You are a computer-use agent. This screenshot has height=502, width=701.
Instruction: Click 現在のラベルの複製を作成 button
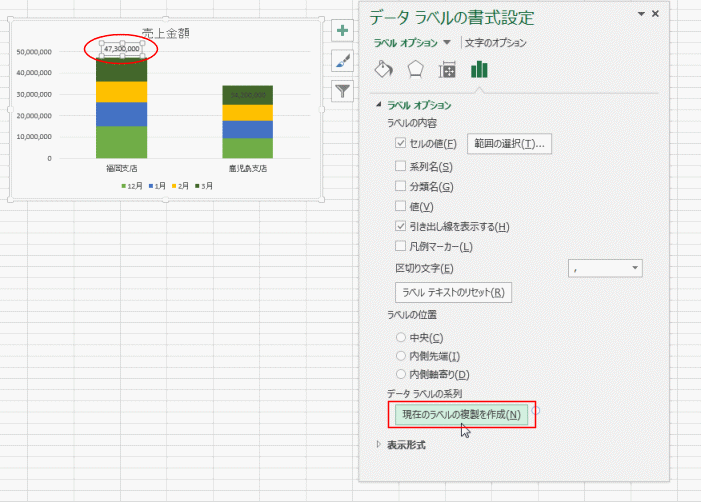tap(460, 414)
